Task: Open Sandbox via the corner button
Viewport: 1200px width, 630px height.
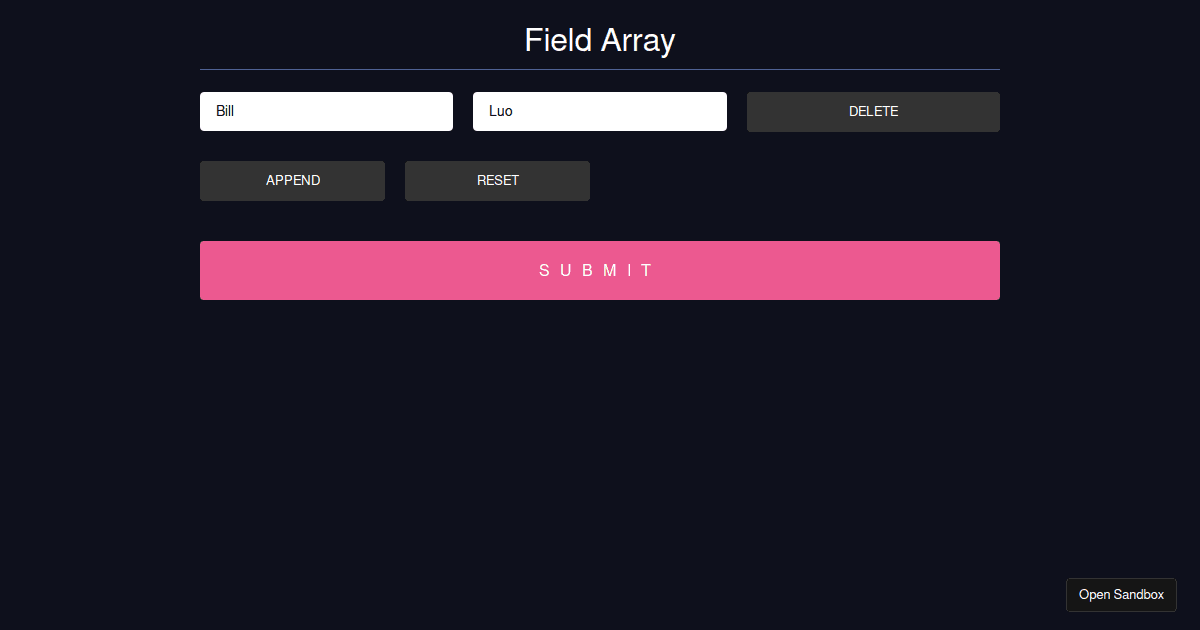Action: pyautogui.click(x=1121, y=594)
